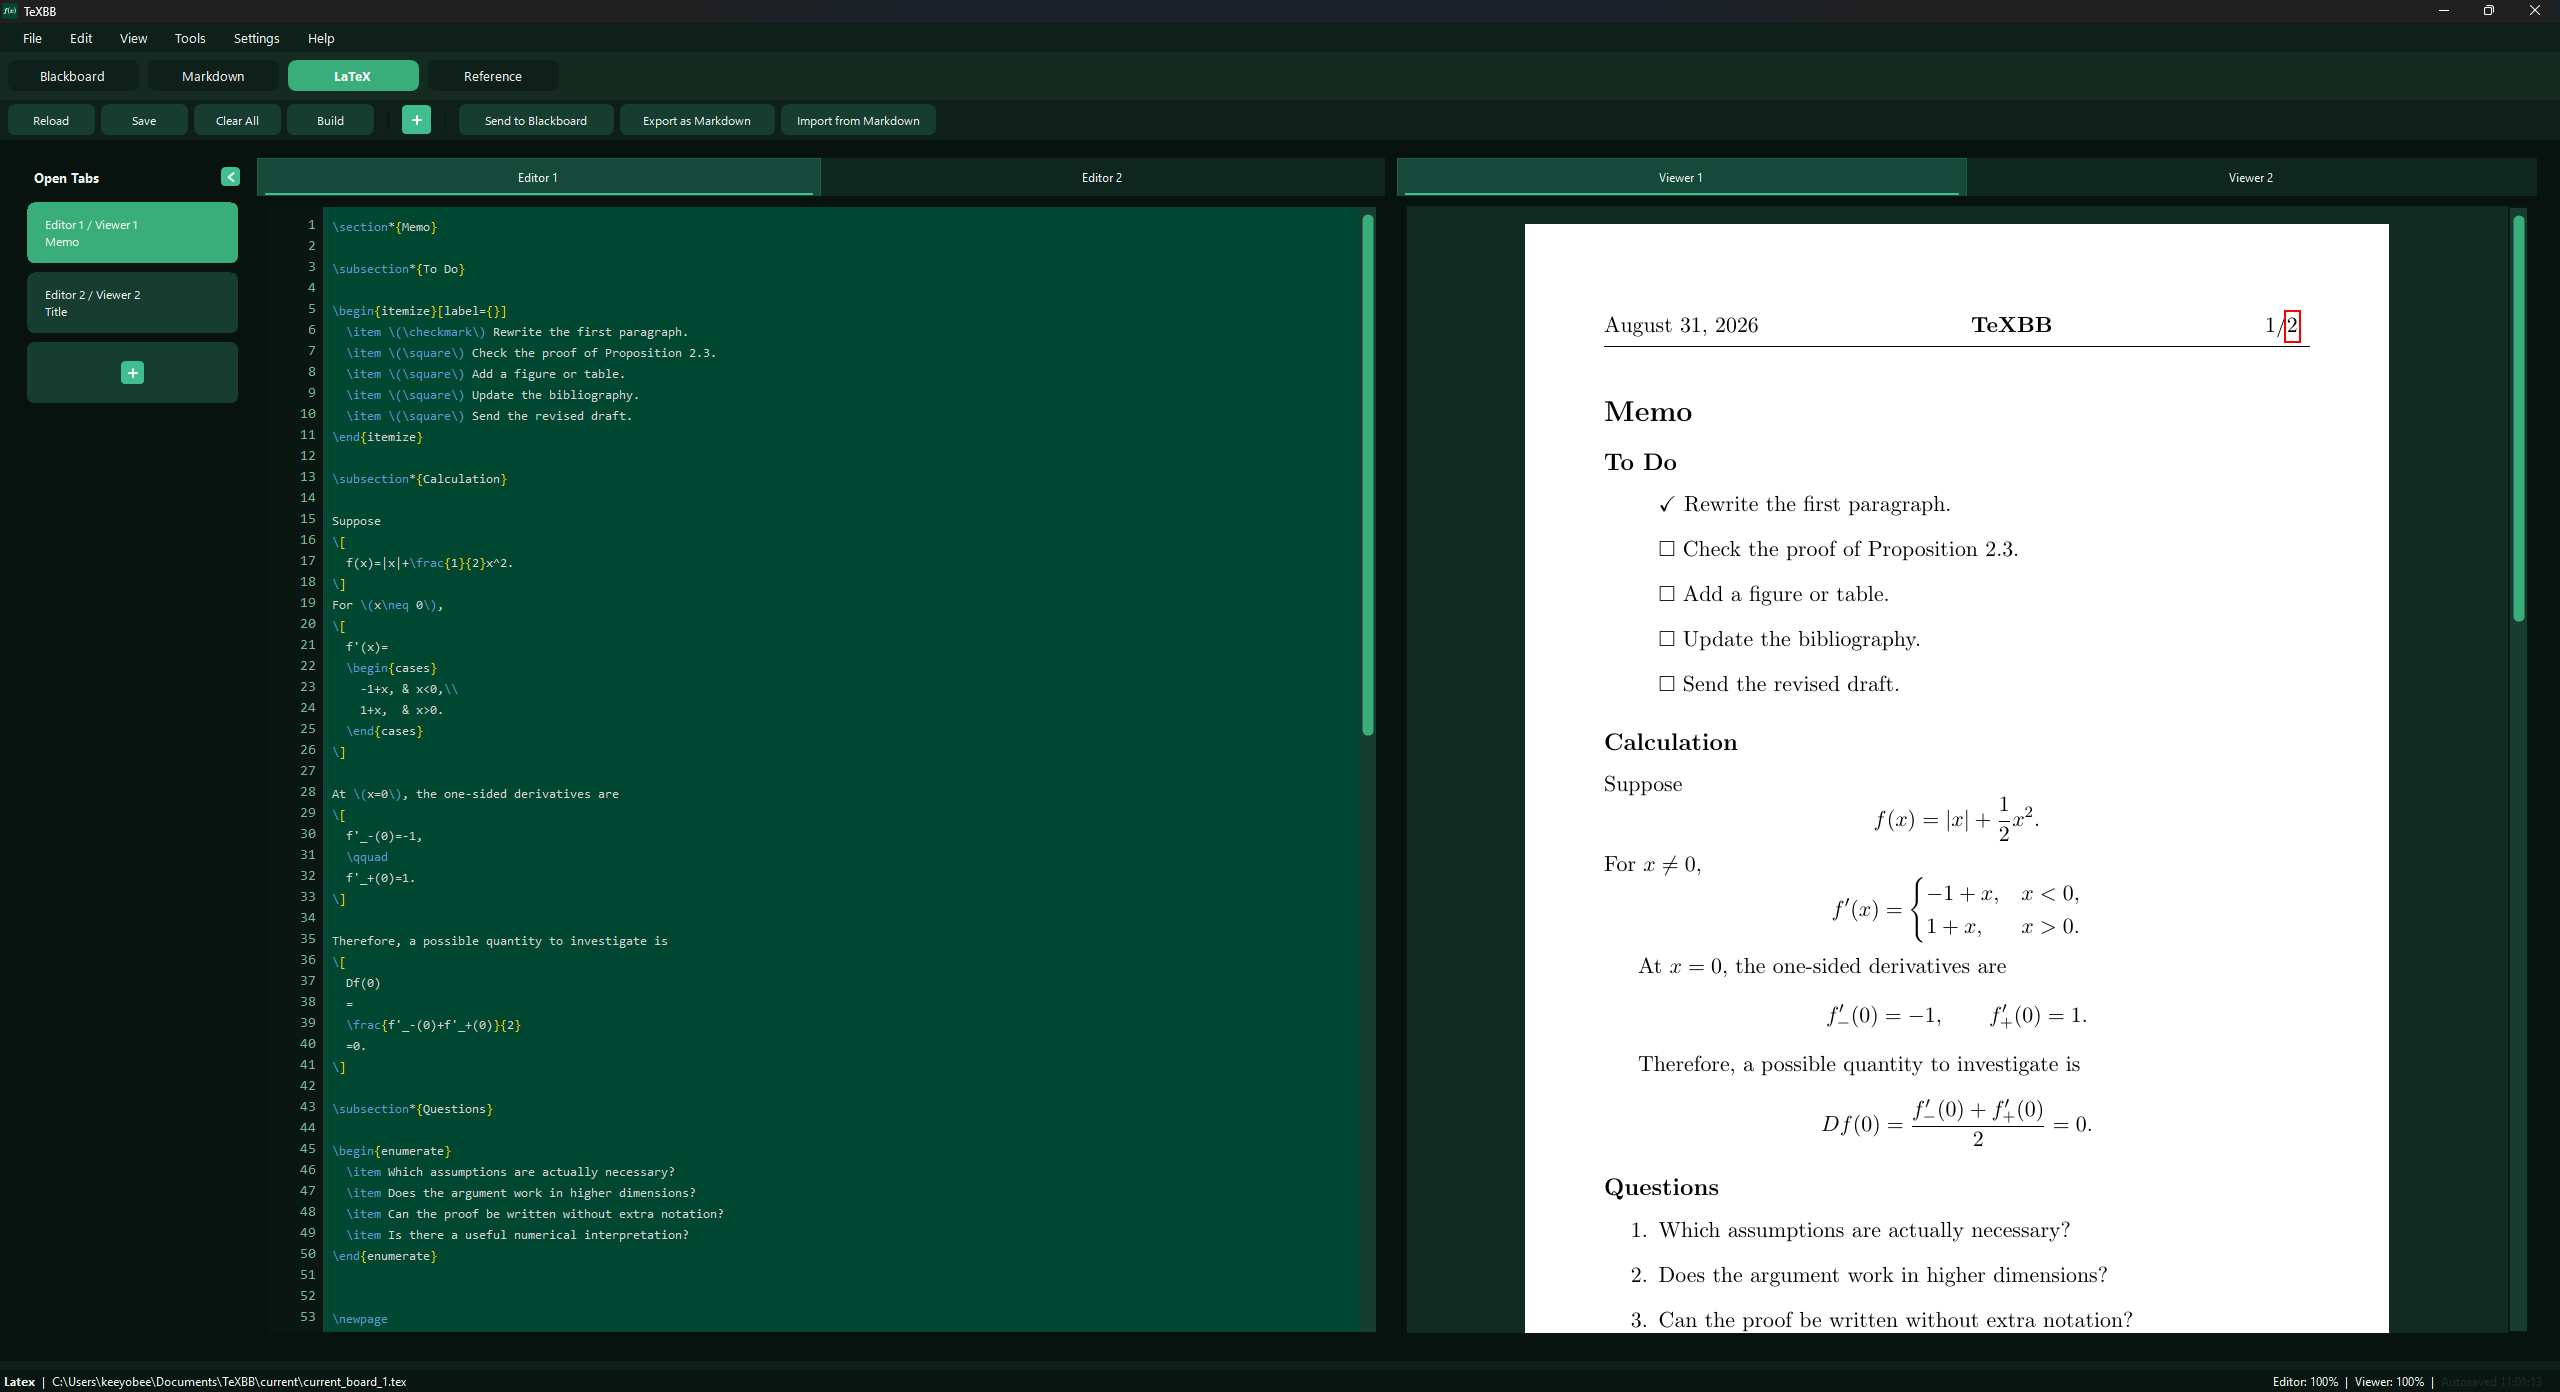Click the \subsection*{Calculation} line in editor
The width and height of the screenshot is (2560, 1392).
coord(420,479)
